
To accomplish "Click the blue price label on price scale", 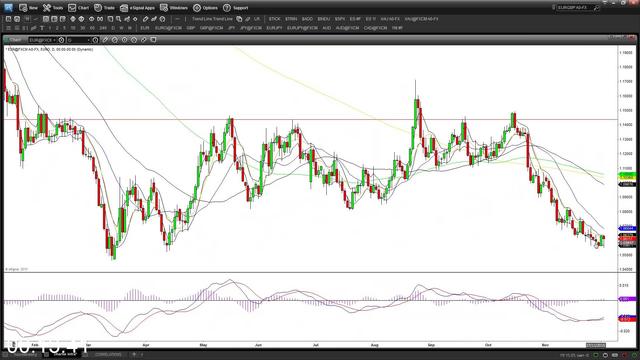I will point(627,228).
